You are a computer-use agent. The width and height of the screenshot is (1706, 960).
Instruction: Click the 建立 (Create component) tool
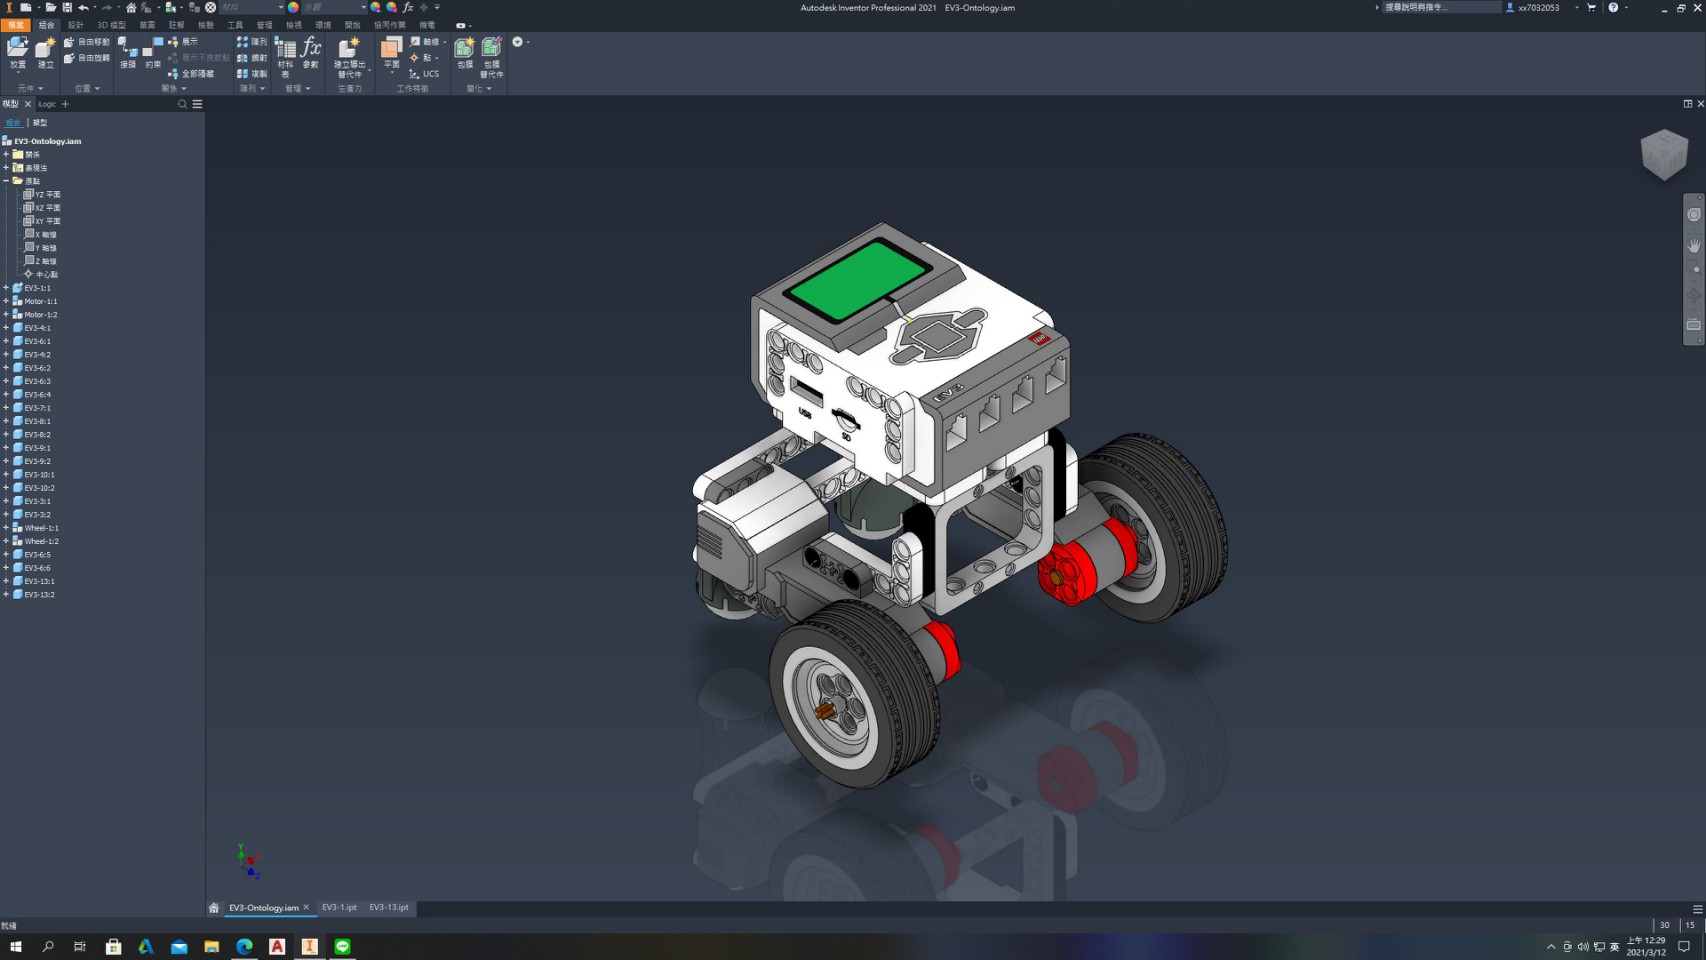point(45,53)
